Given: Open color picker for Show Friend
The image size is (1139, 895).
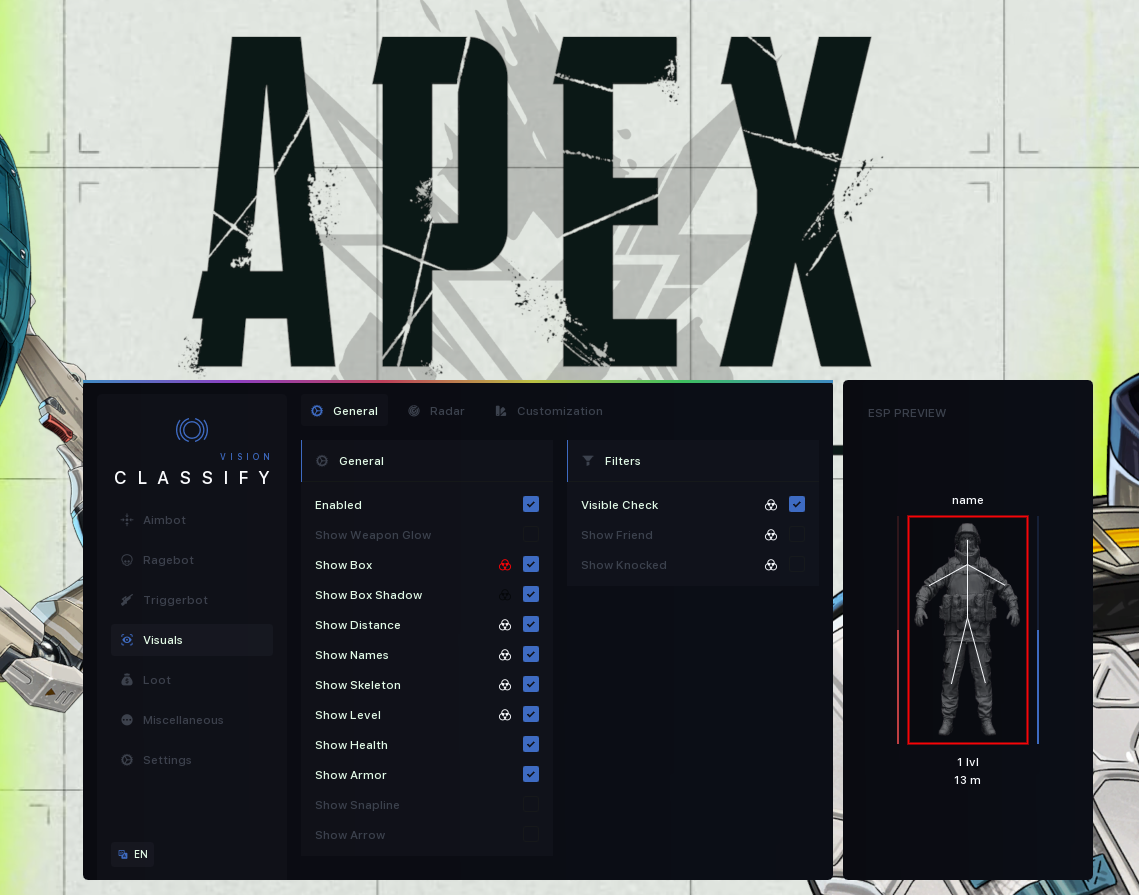Looking at the screenshot, I should 771,535.
